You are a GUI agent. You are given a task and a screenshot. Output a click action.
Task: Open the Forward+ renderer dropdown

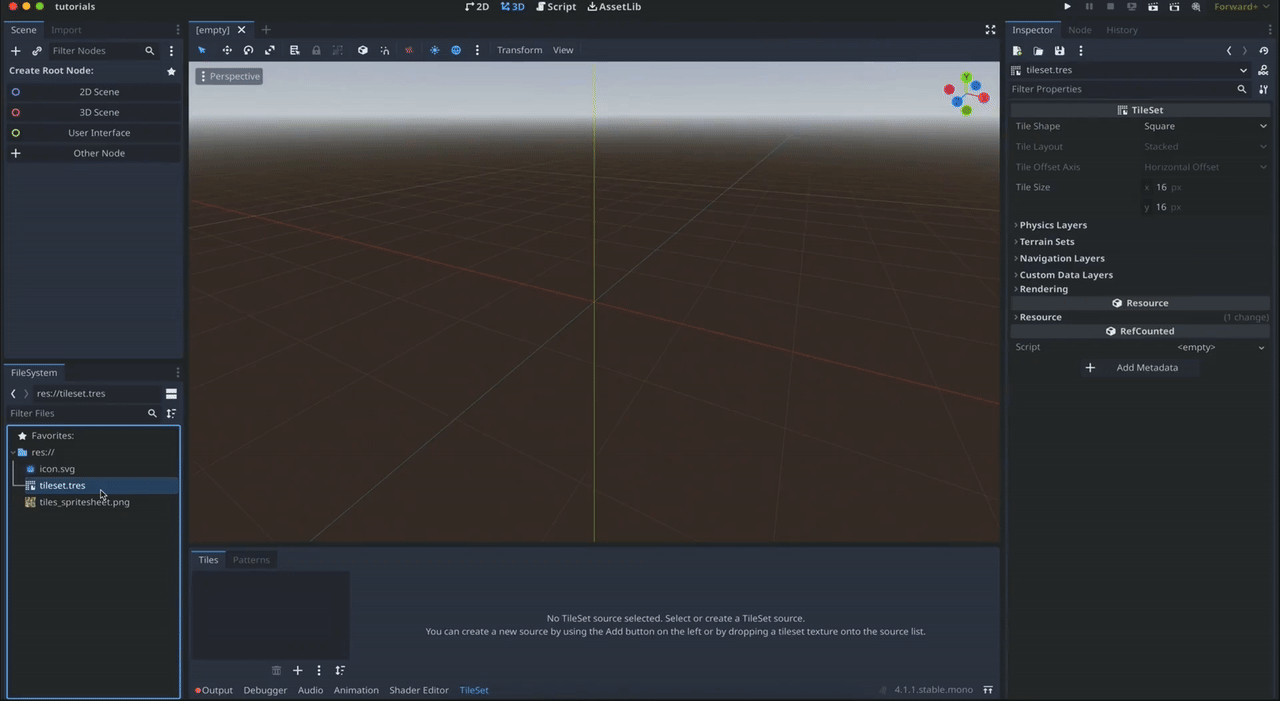point(1240,7)
